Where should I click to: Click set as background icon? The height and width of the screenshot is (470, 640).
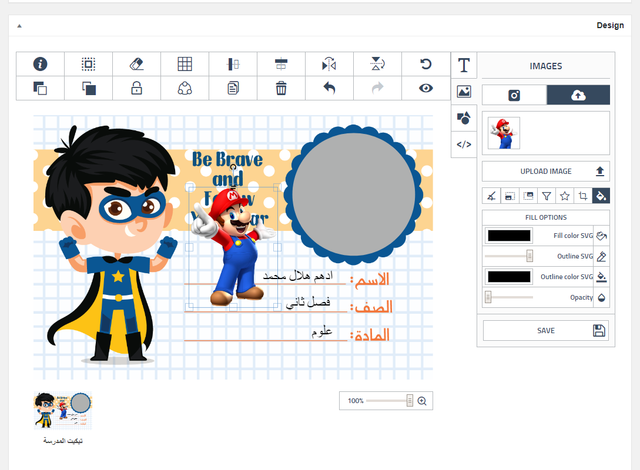(x=510, y=196)
